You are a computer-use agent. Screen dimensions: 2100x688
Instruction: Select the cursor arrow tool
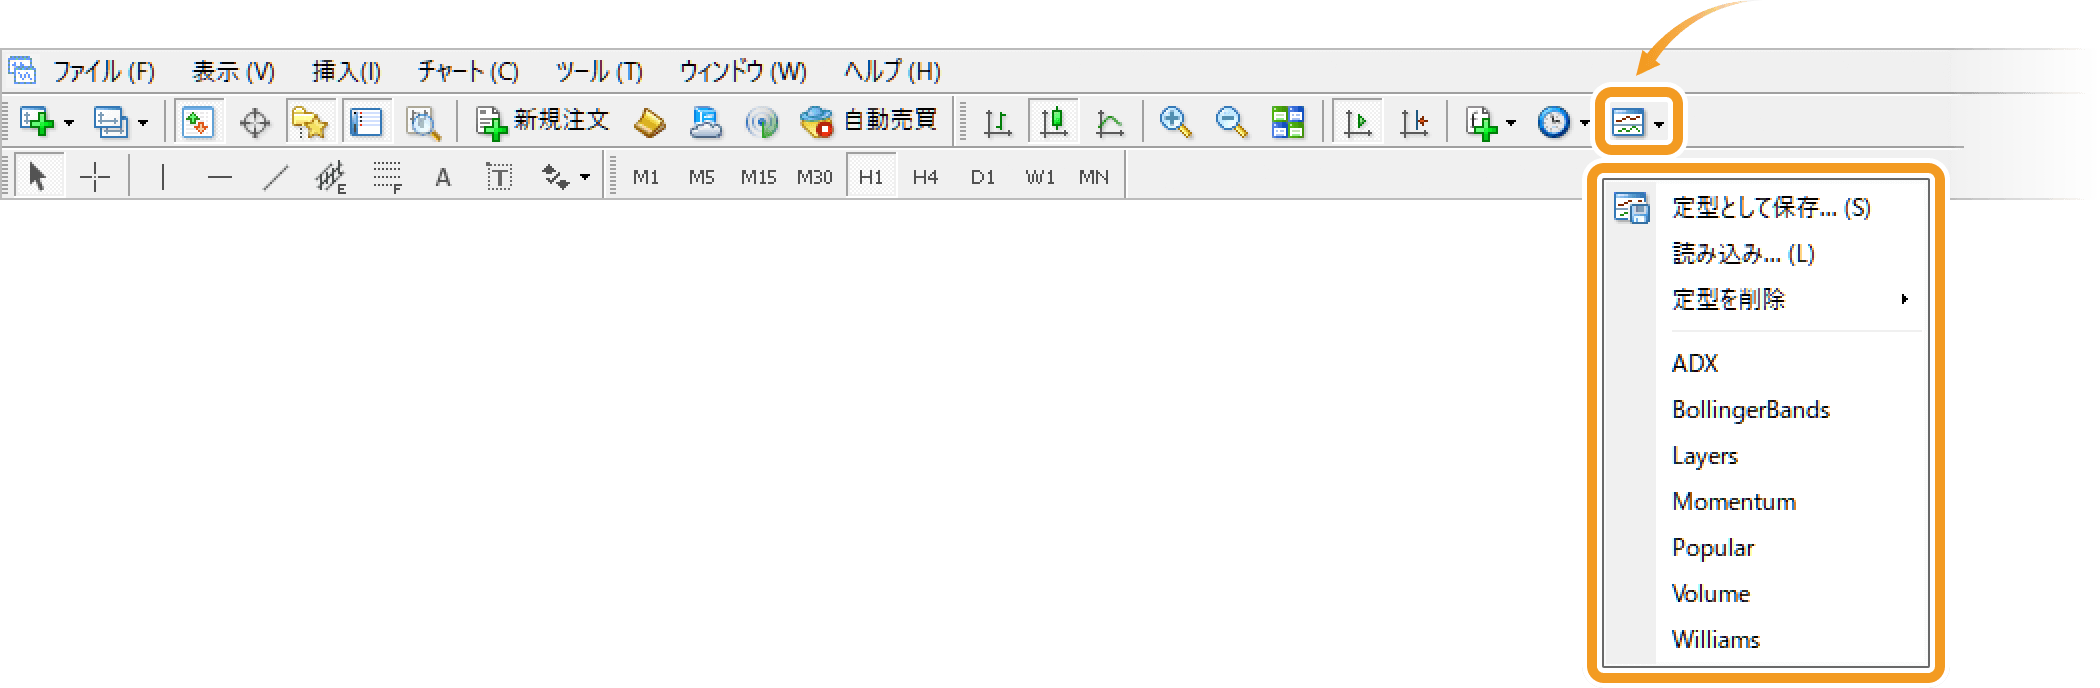(x=38, y=177)
